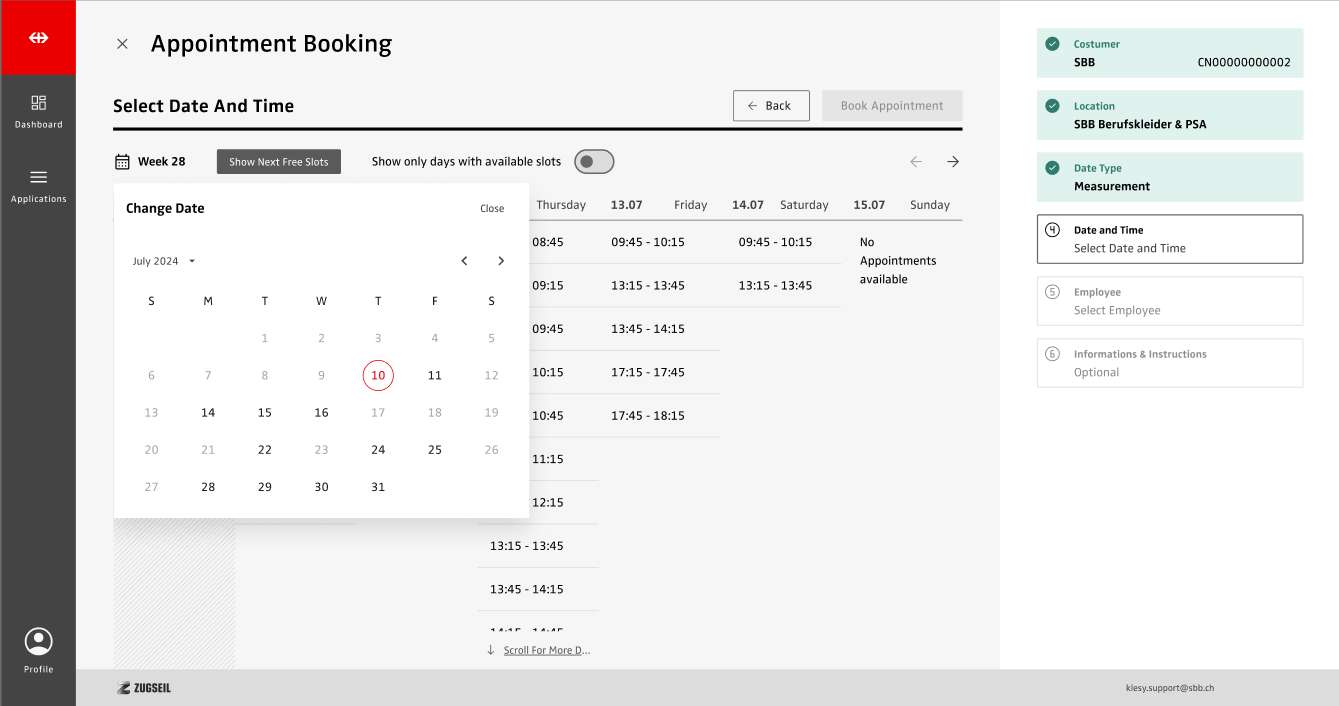The height and width of the screenshot is (706, 1339).
Task: Expand the July 2024 month dropdown
Action: point(164,261)
